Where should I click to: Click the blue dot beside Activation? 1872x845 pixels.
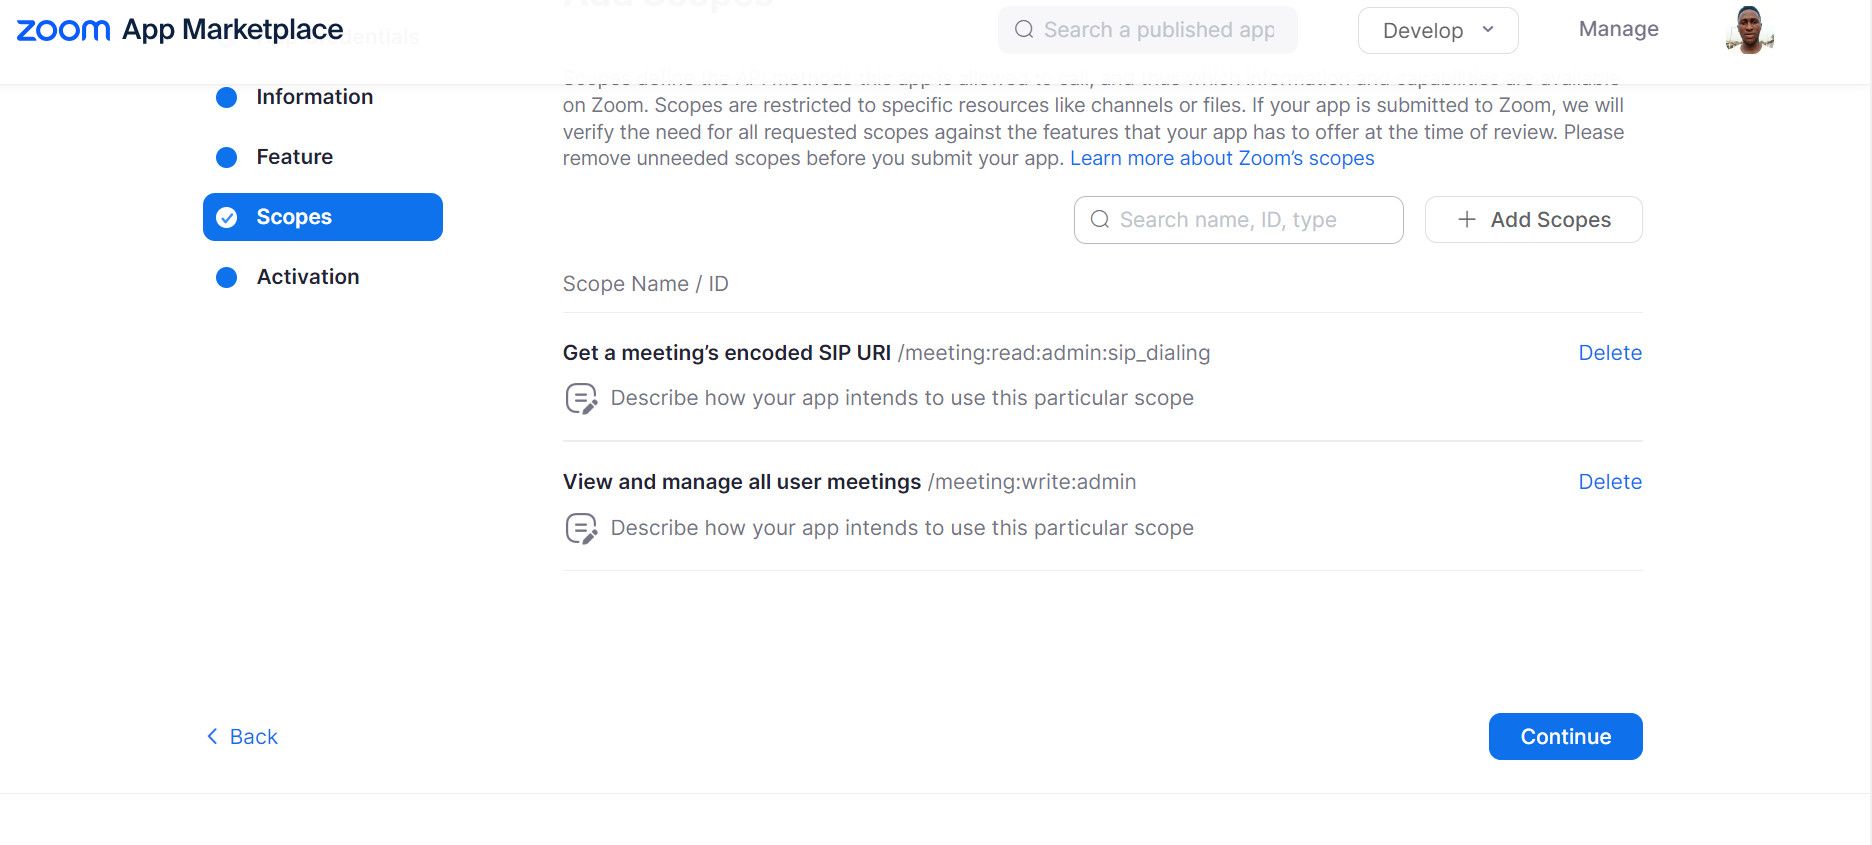(x=227, y=277)
